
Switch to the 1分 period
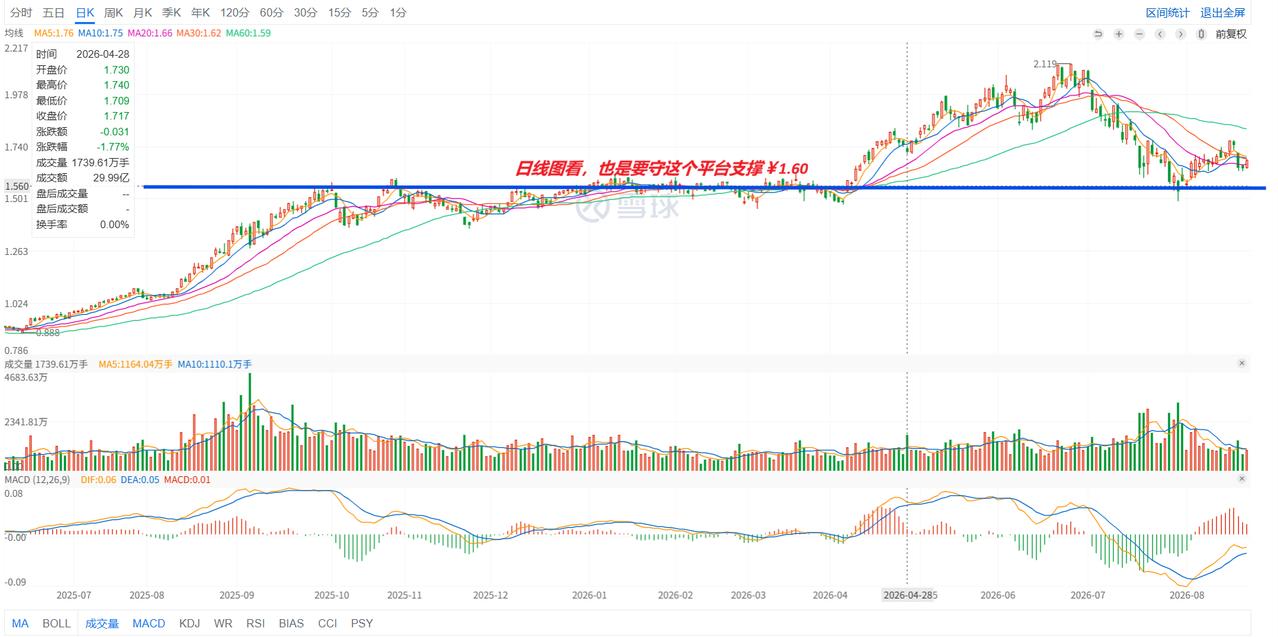point(399,13)
